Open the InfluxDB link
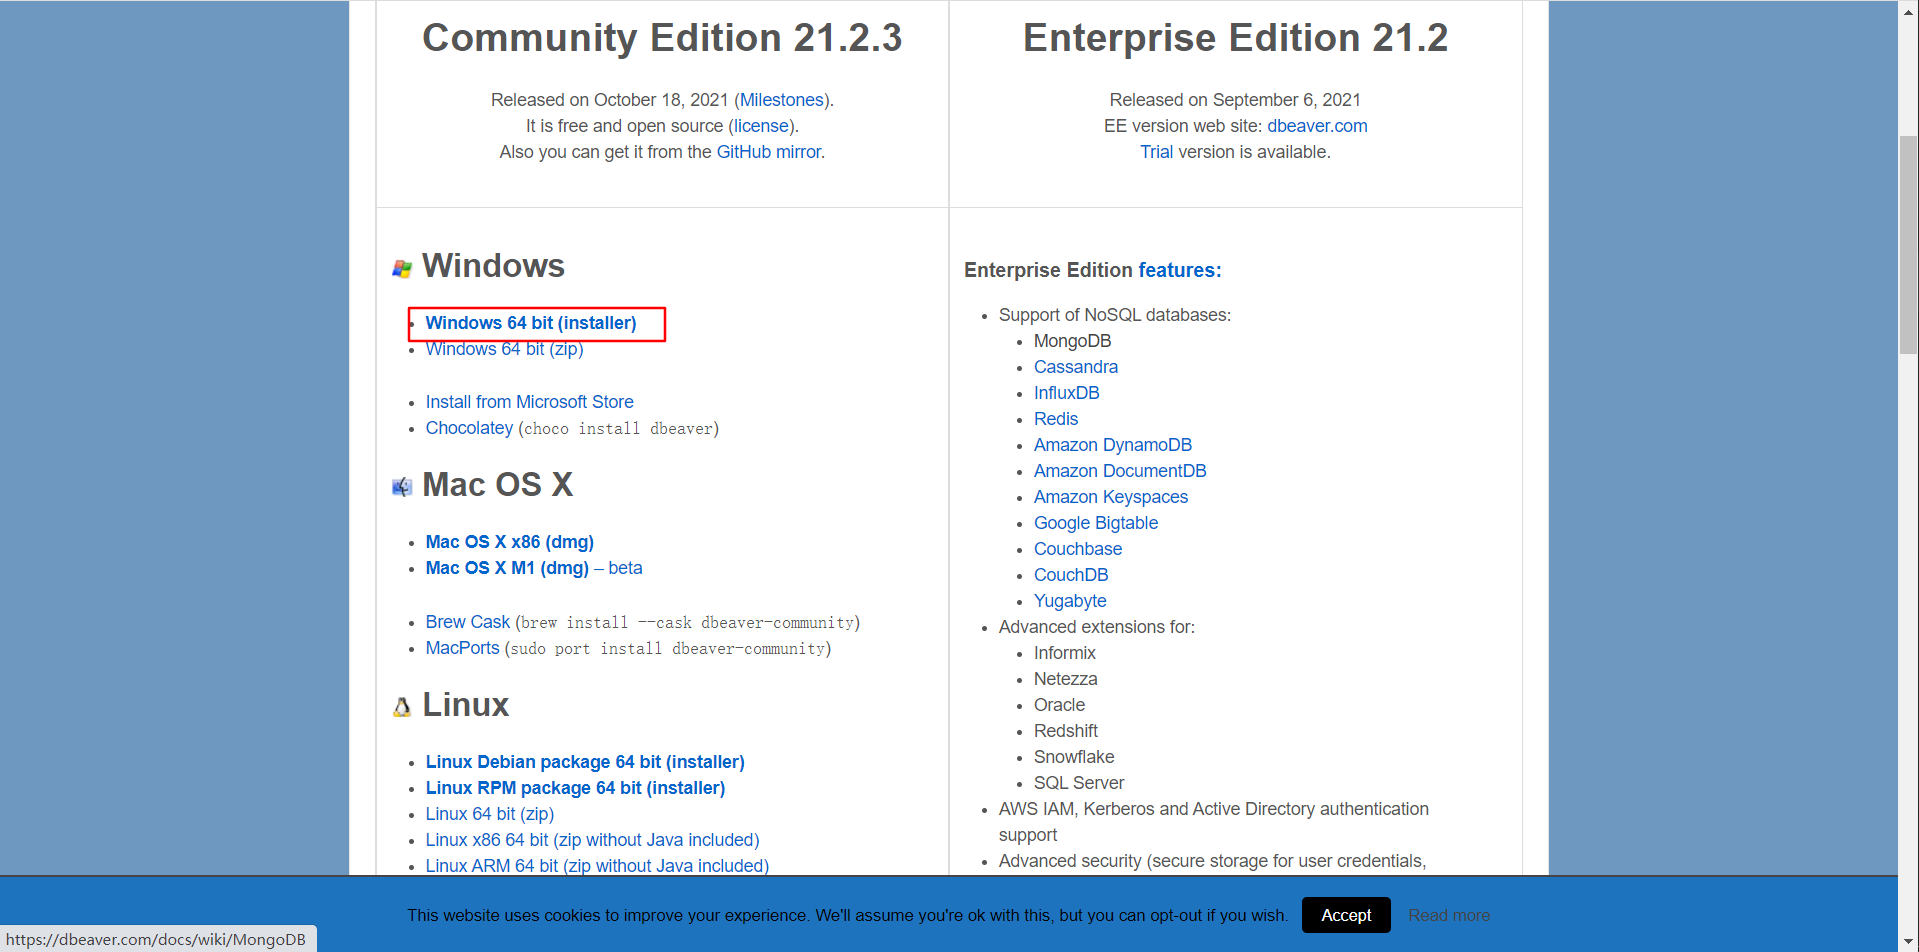 (x=1066, y=393)
